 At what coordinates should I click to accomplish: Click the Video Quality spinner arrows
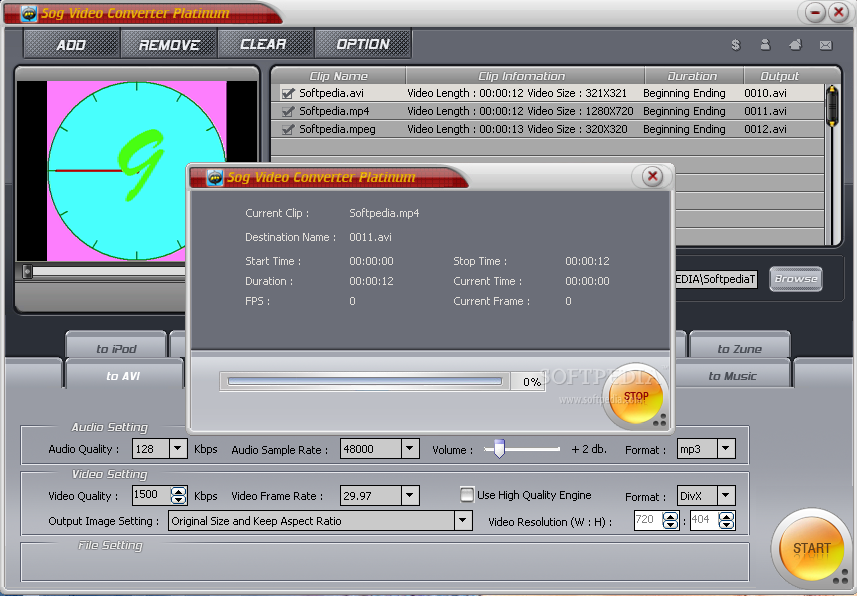(x=178, y=495)
